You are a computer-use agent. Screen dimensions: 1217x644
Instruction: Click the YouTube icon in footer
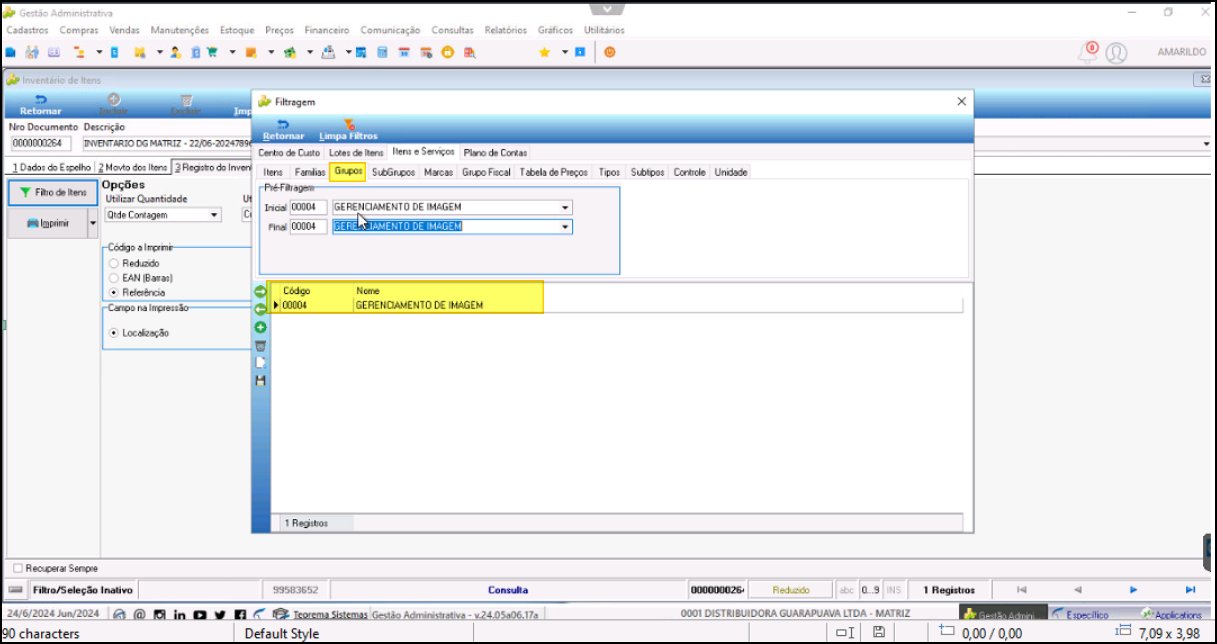(201, 614)
